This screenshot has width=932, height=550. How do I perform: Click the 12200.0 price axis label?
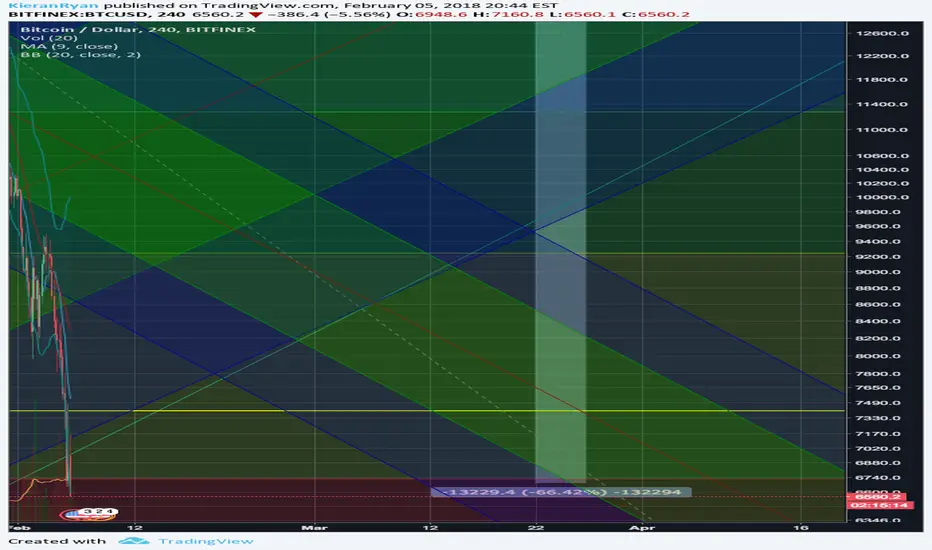pyautogui.click(x=882, y=56)
